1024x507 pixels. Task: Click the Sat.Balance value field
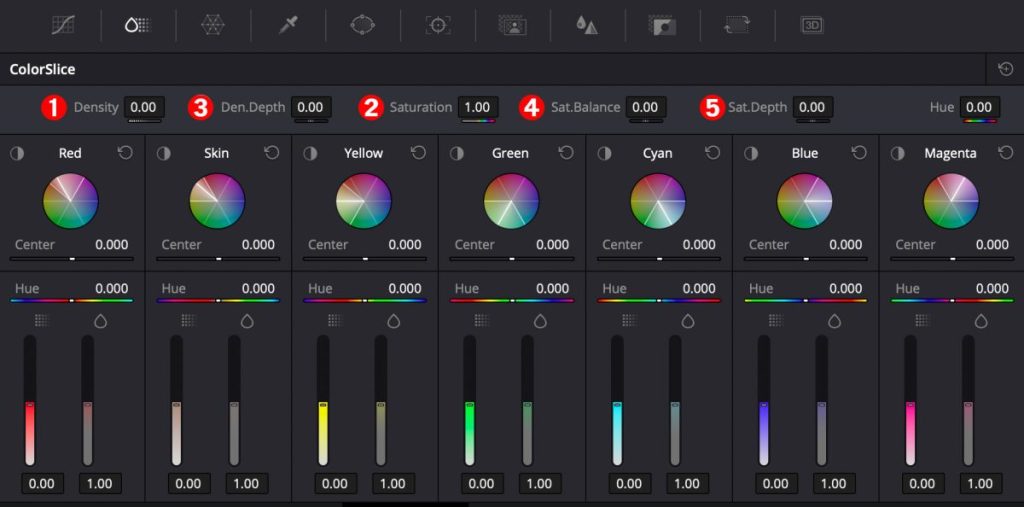tap(646, 107)
